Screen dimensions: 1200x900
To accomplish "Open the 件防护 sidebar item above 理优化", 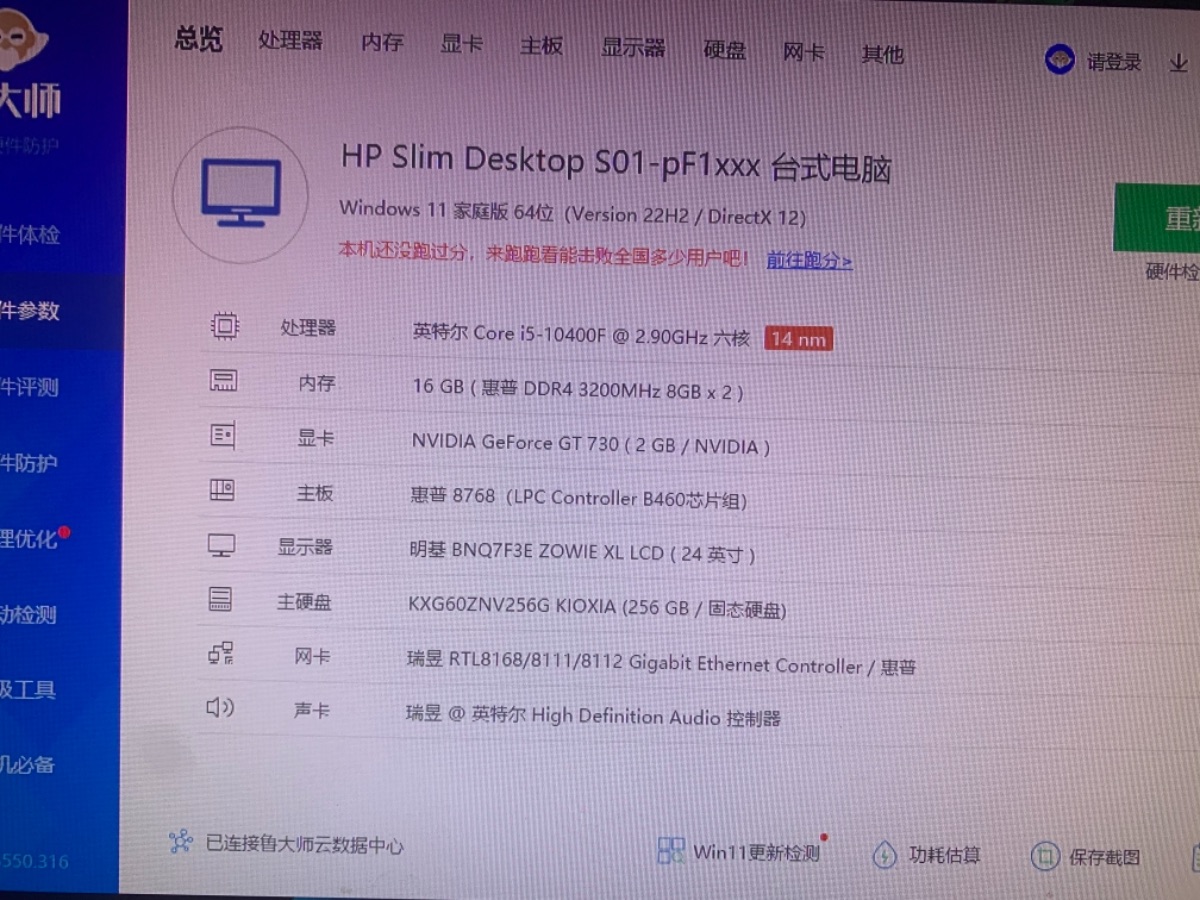I will pyautogui.click(x=29, y=463).
